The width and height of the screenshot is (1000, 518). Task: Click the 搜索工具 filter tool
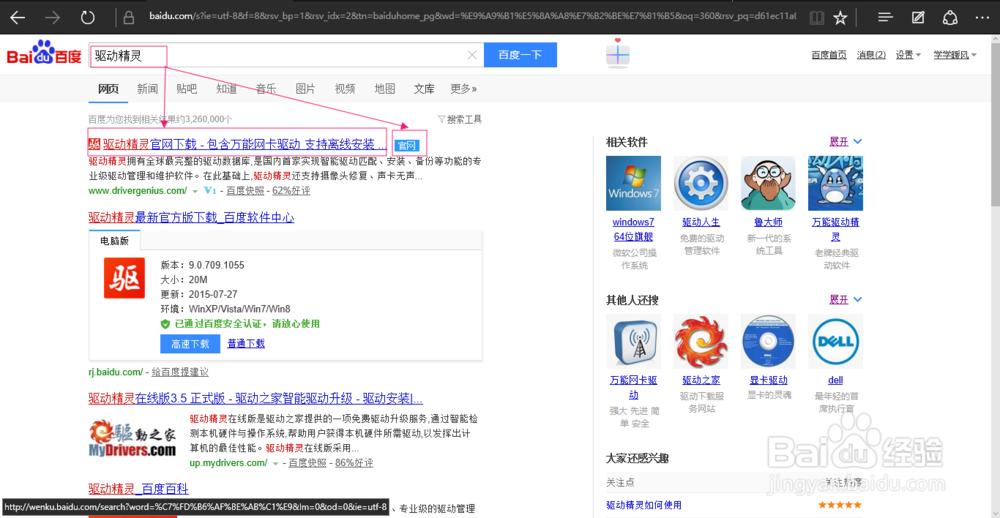pyautogui.click(x=459, y=119)
